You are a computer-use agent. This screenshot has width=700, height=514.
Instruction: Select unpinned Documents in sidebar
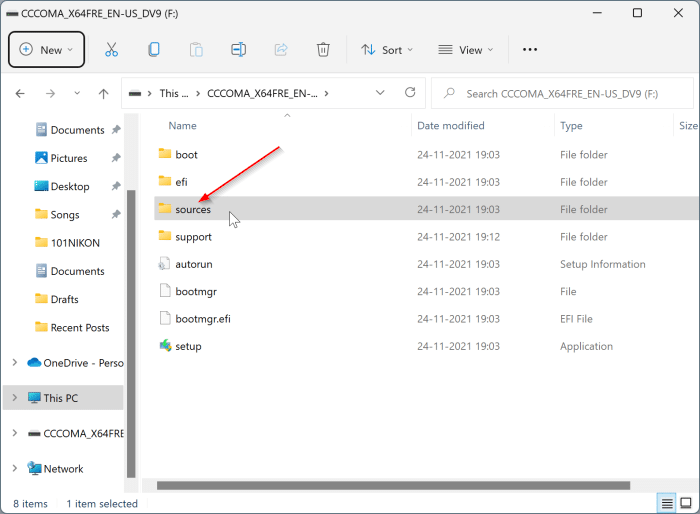(x=77, y=271)
